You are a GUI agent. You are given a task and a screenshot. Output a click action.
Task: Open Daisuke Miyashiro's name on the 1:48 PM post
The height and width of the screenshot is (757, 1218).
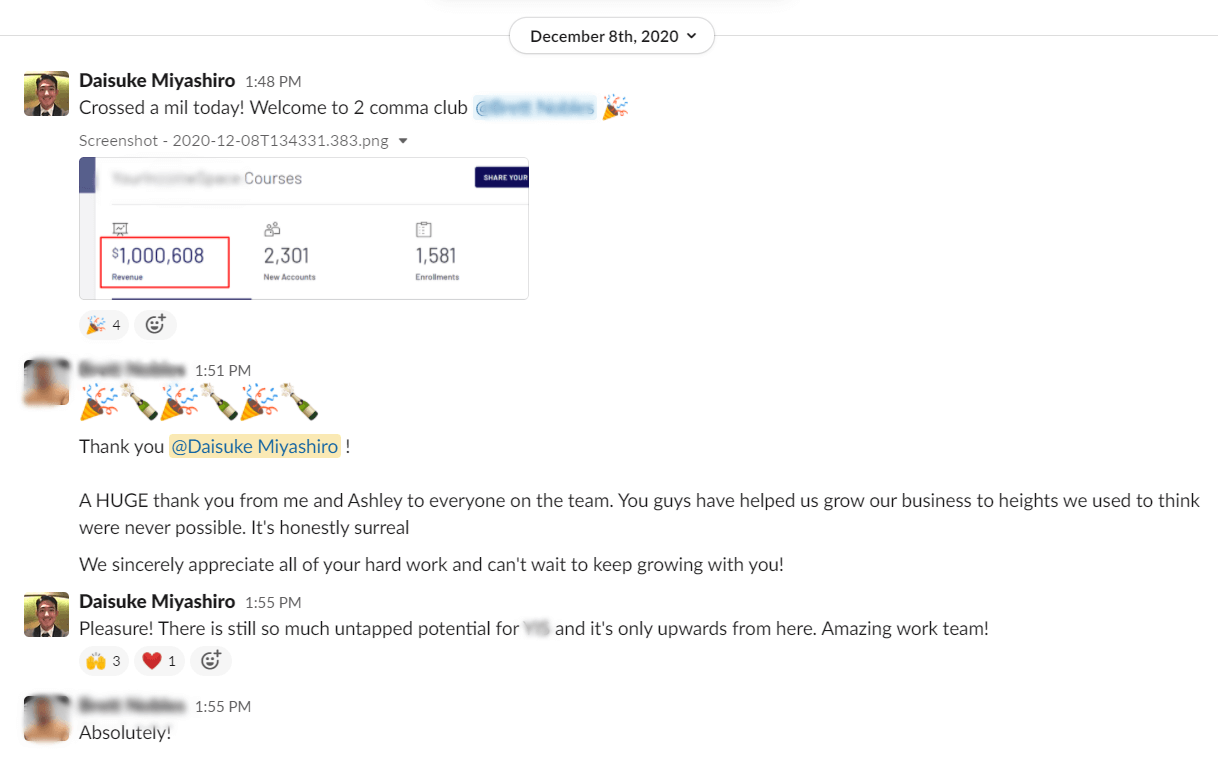pyautogui.click(x=157, y=81)
